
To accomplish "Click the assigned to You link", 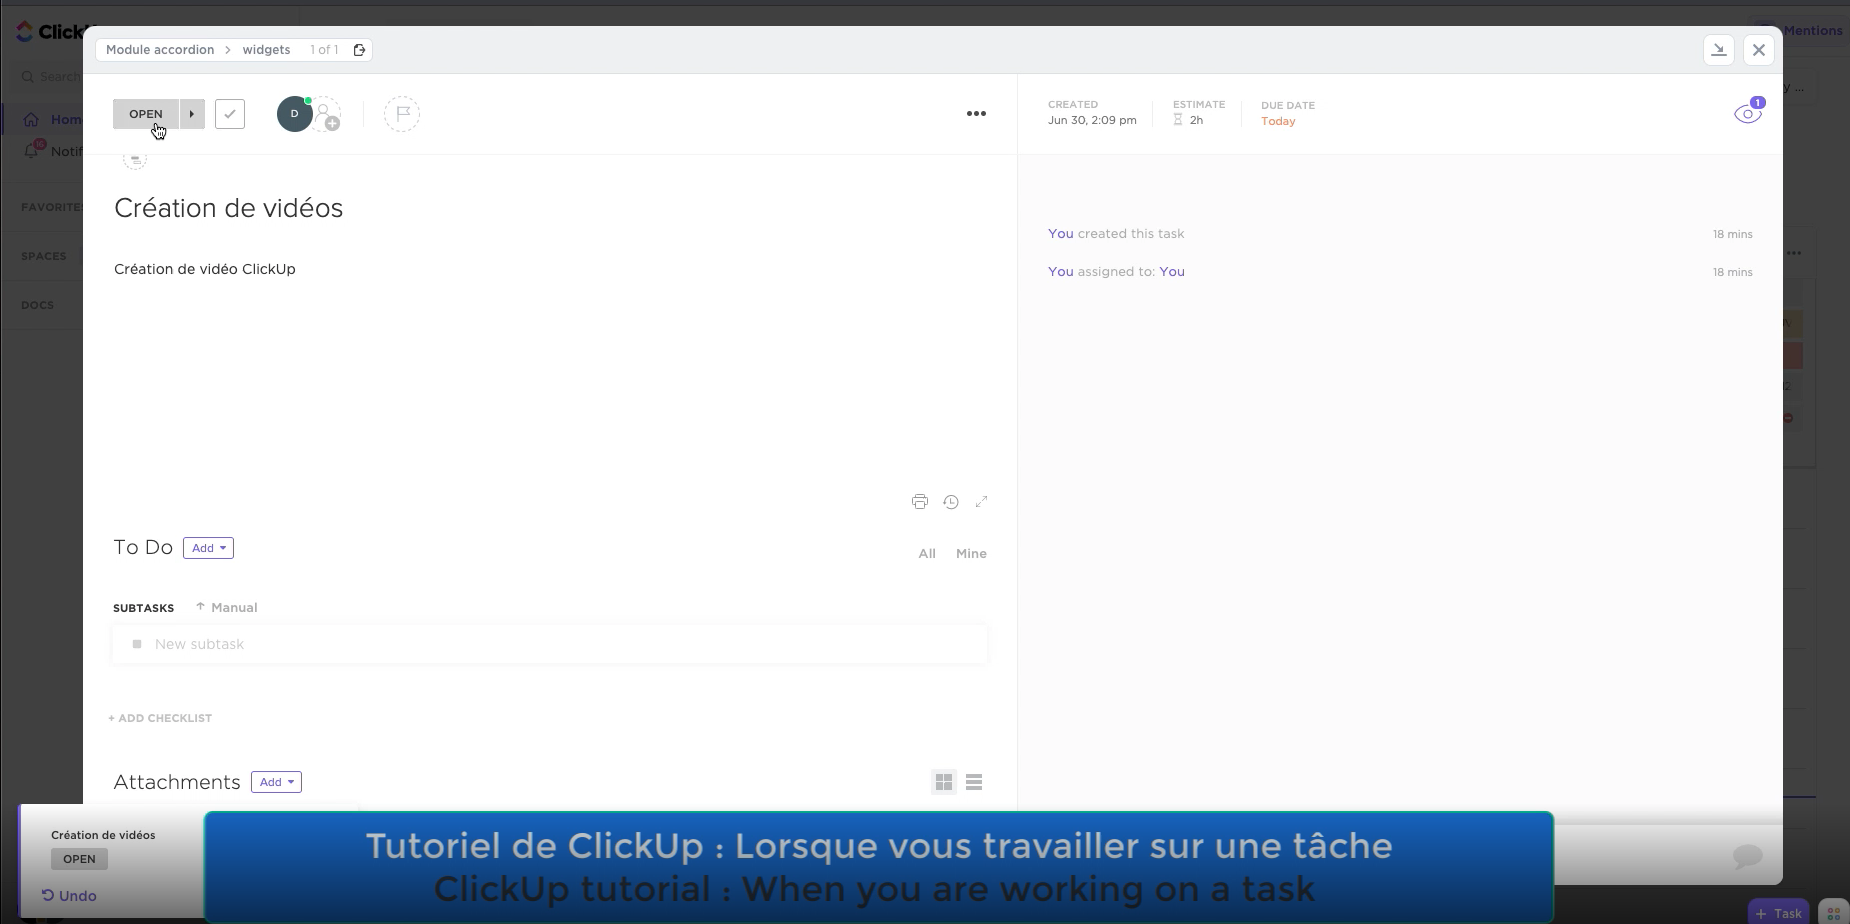I will click(x=1172, y=272).
